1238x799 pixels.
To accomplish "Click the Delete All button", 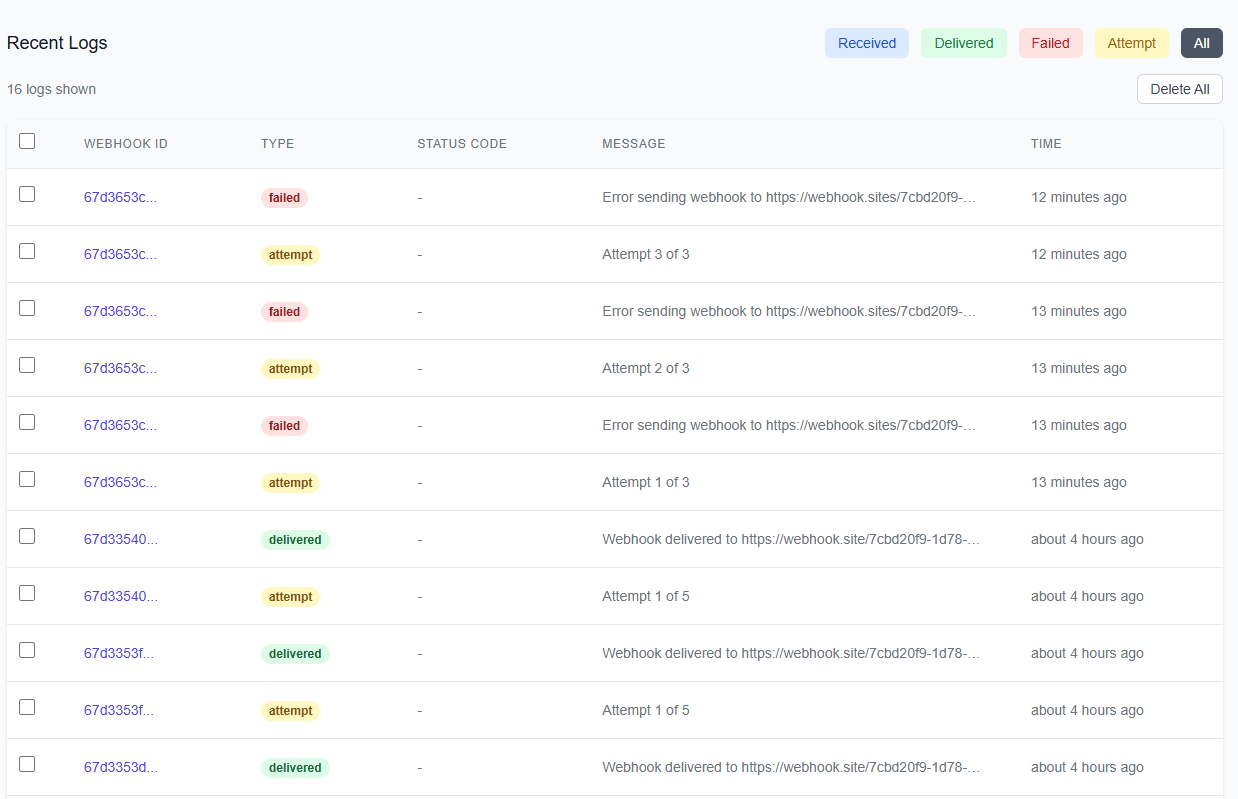I will point(1180,89).
